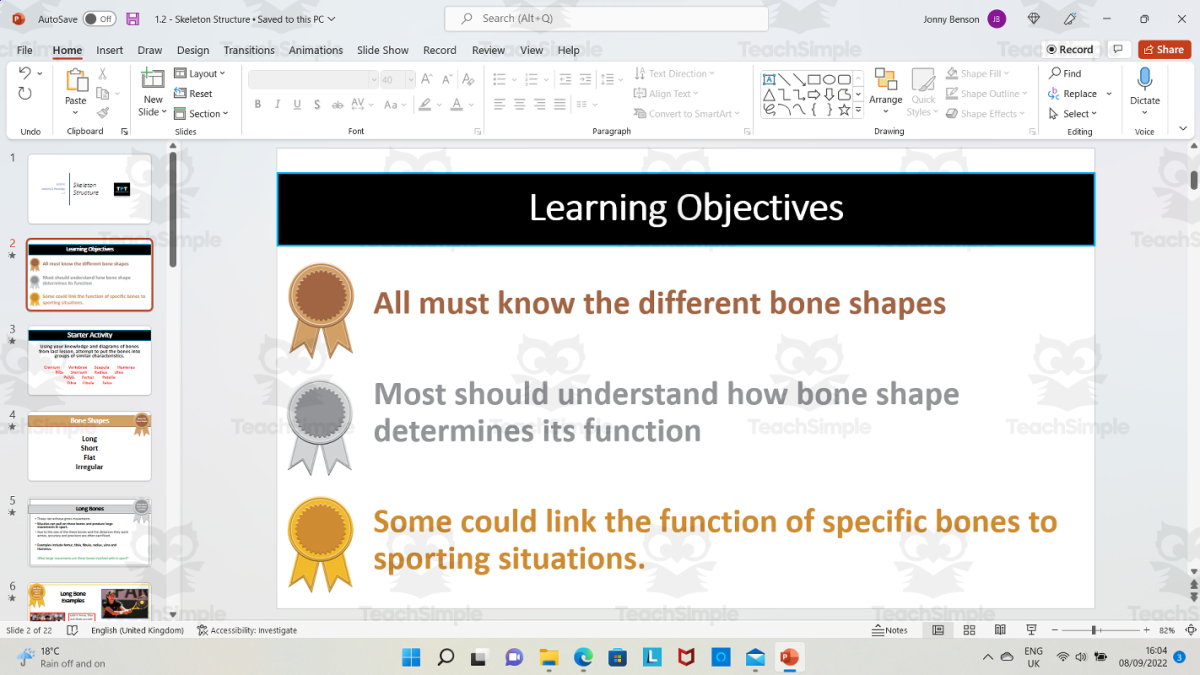The width and height of the screenshot is (1200, 675).
Task: Open the File menu
Action: (x=25, y=50)
